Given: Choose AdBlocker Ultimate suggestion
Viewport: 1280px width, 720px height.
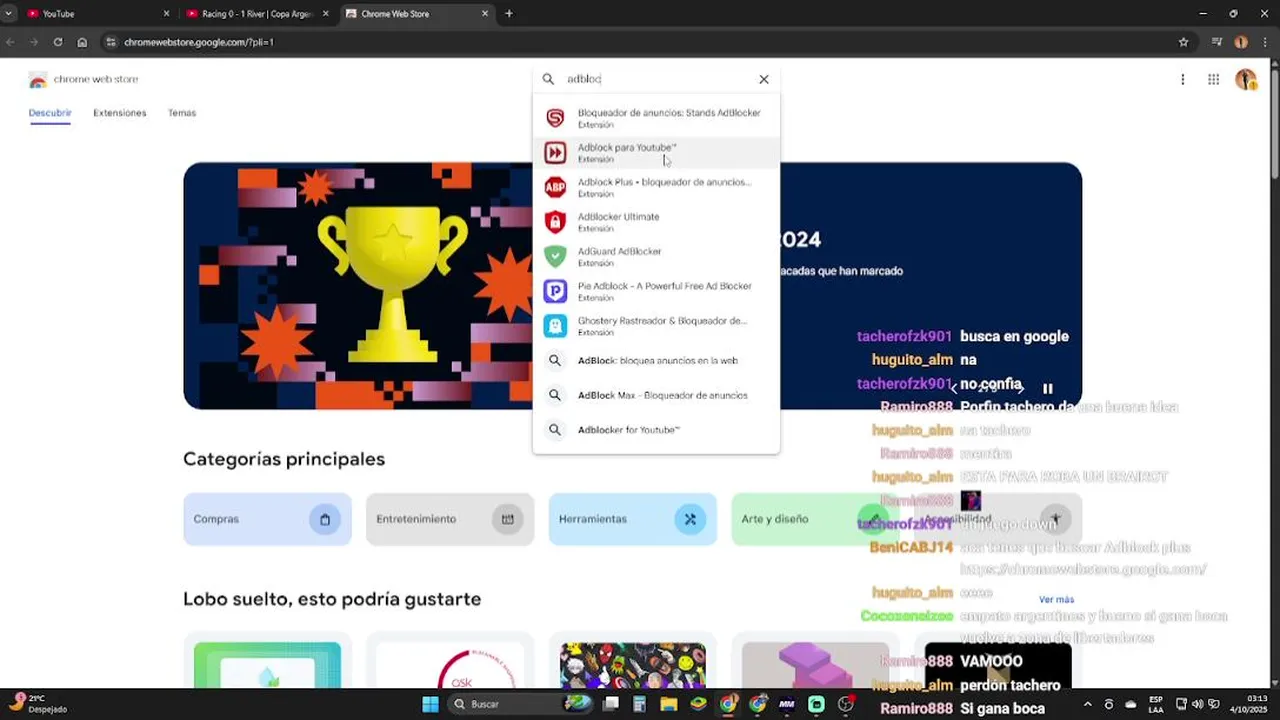Looking at the screenshot, I should (x=656, y=222).
